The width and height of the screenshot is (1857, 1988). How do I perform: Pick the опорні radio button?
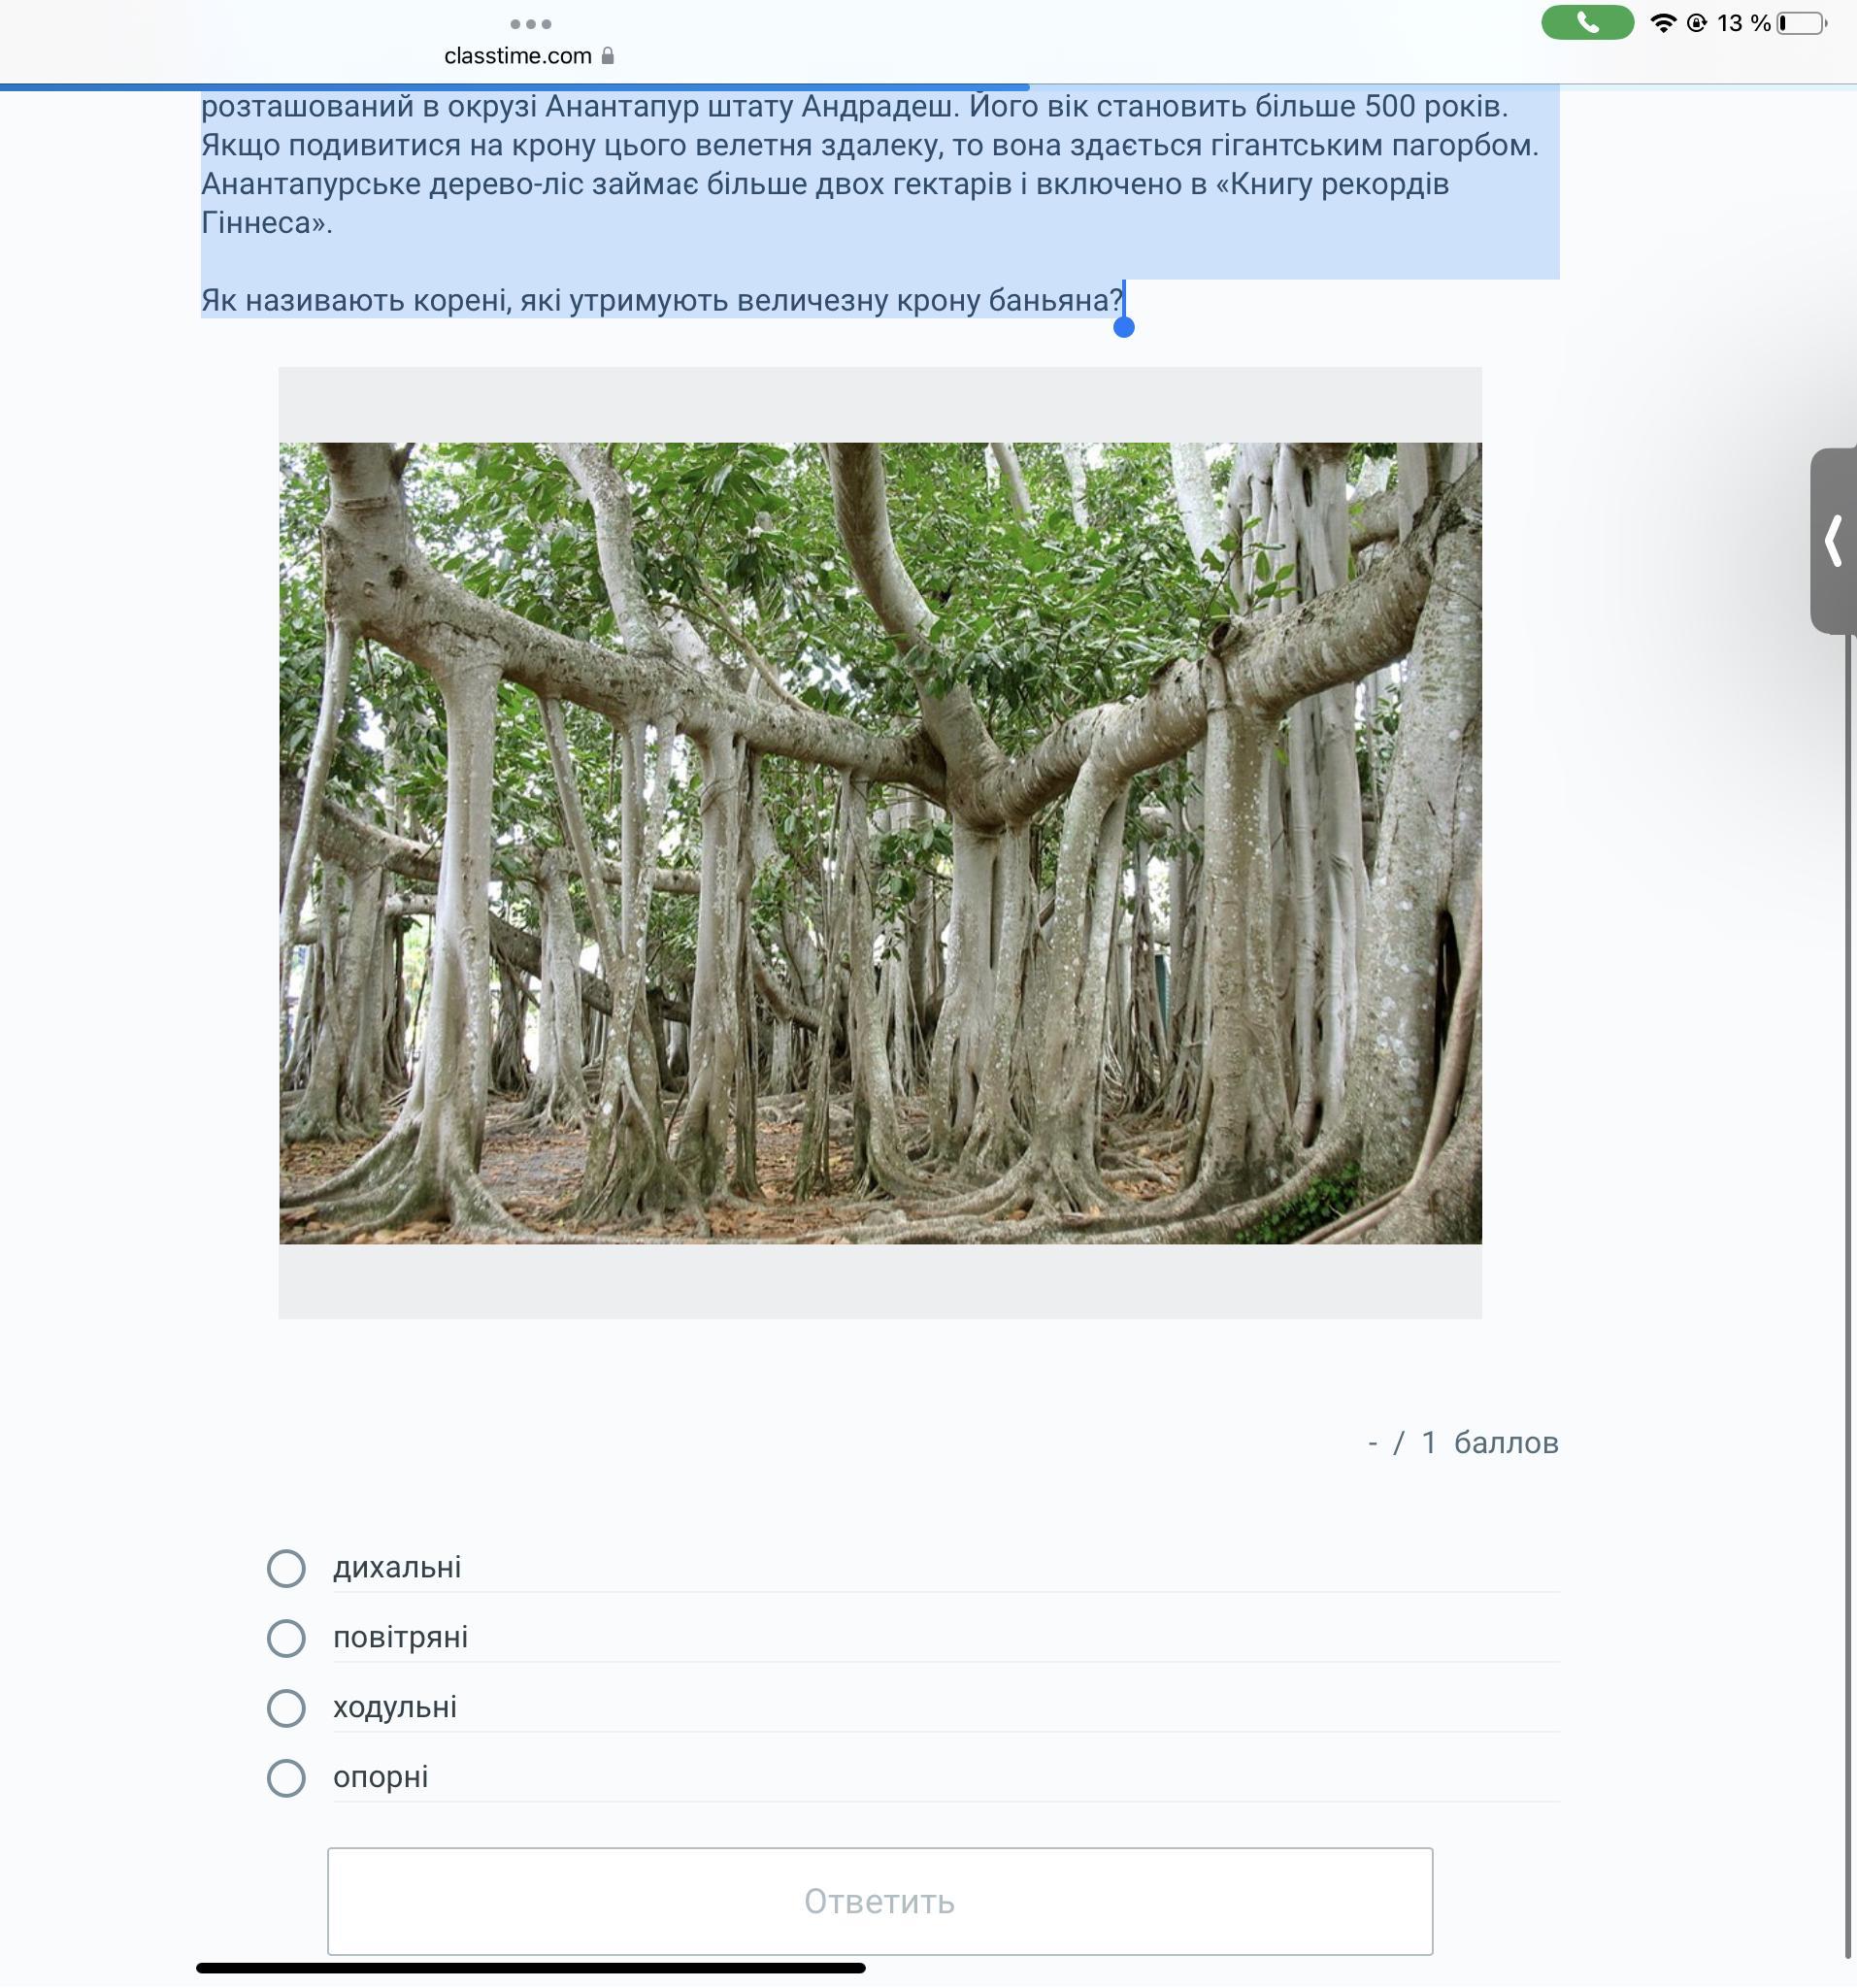click(286, 1778)
